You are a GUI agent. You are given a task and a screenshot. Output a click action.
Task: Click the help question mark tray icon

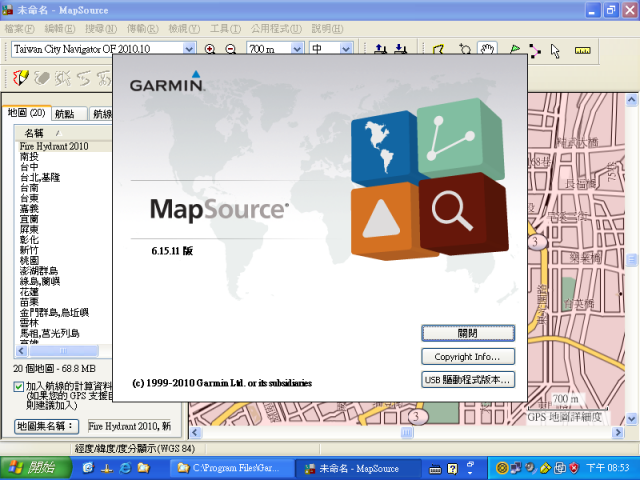click(452, 469)
